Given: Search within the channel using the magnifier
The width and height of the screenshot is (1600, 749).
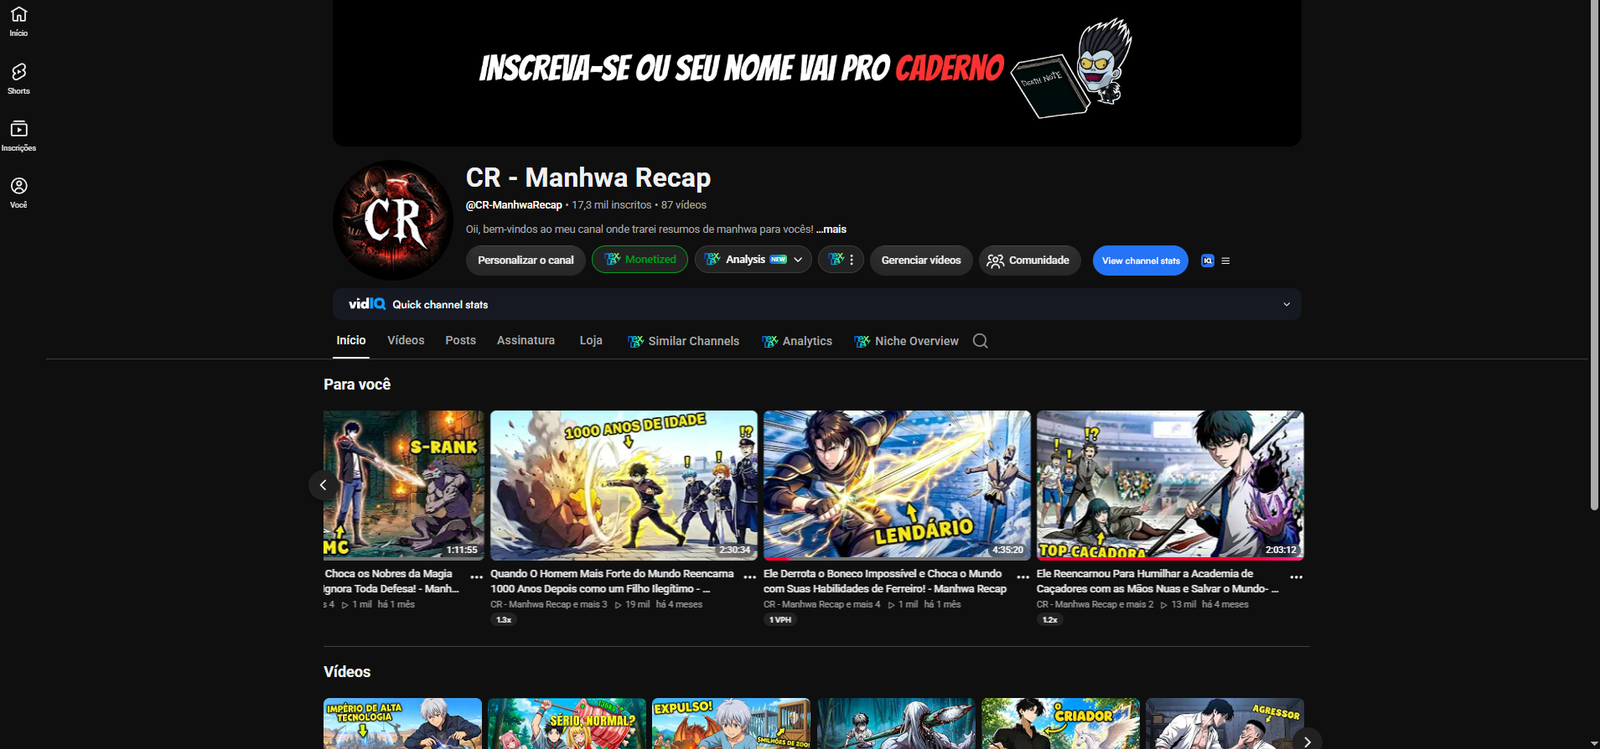Looking at the screenshot, I should click(980, 341).
